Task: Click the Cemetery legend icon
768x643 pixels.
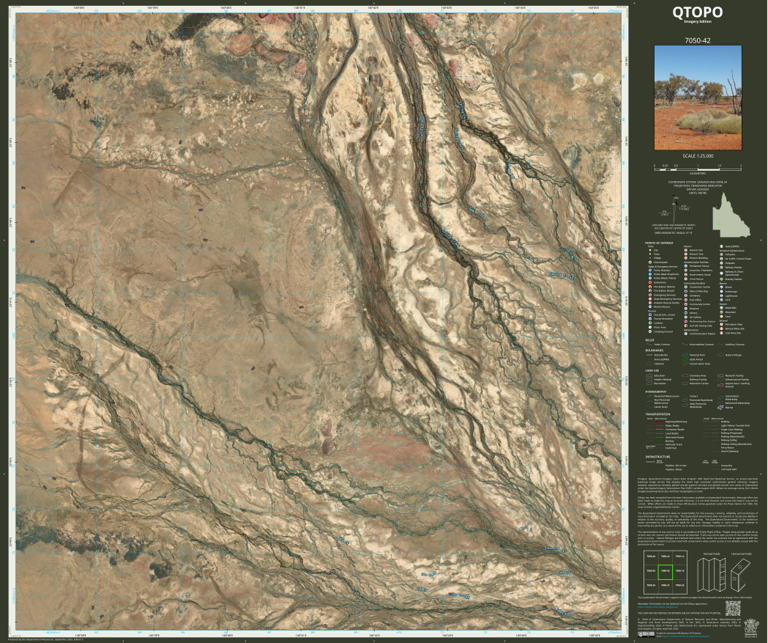Action: (686, 295)
